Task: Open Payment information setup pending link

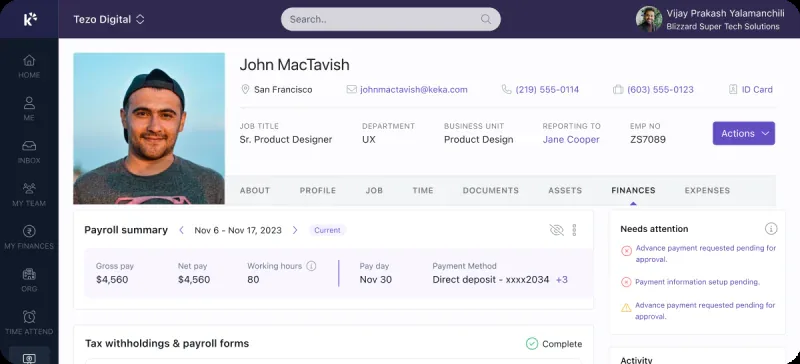Action: pyautogui.click(x=697, y=282)
